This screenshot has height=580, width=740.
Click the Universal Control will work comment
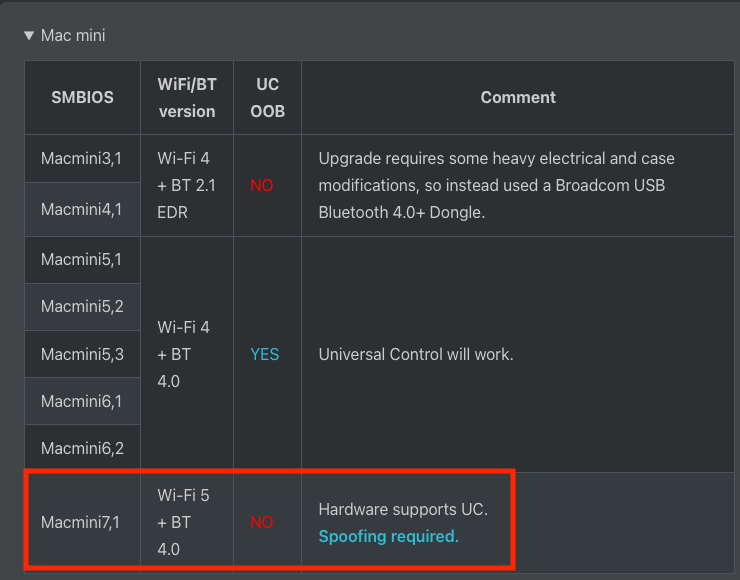pyautogui.click(x=416, y=354)
